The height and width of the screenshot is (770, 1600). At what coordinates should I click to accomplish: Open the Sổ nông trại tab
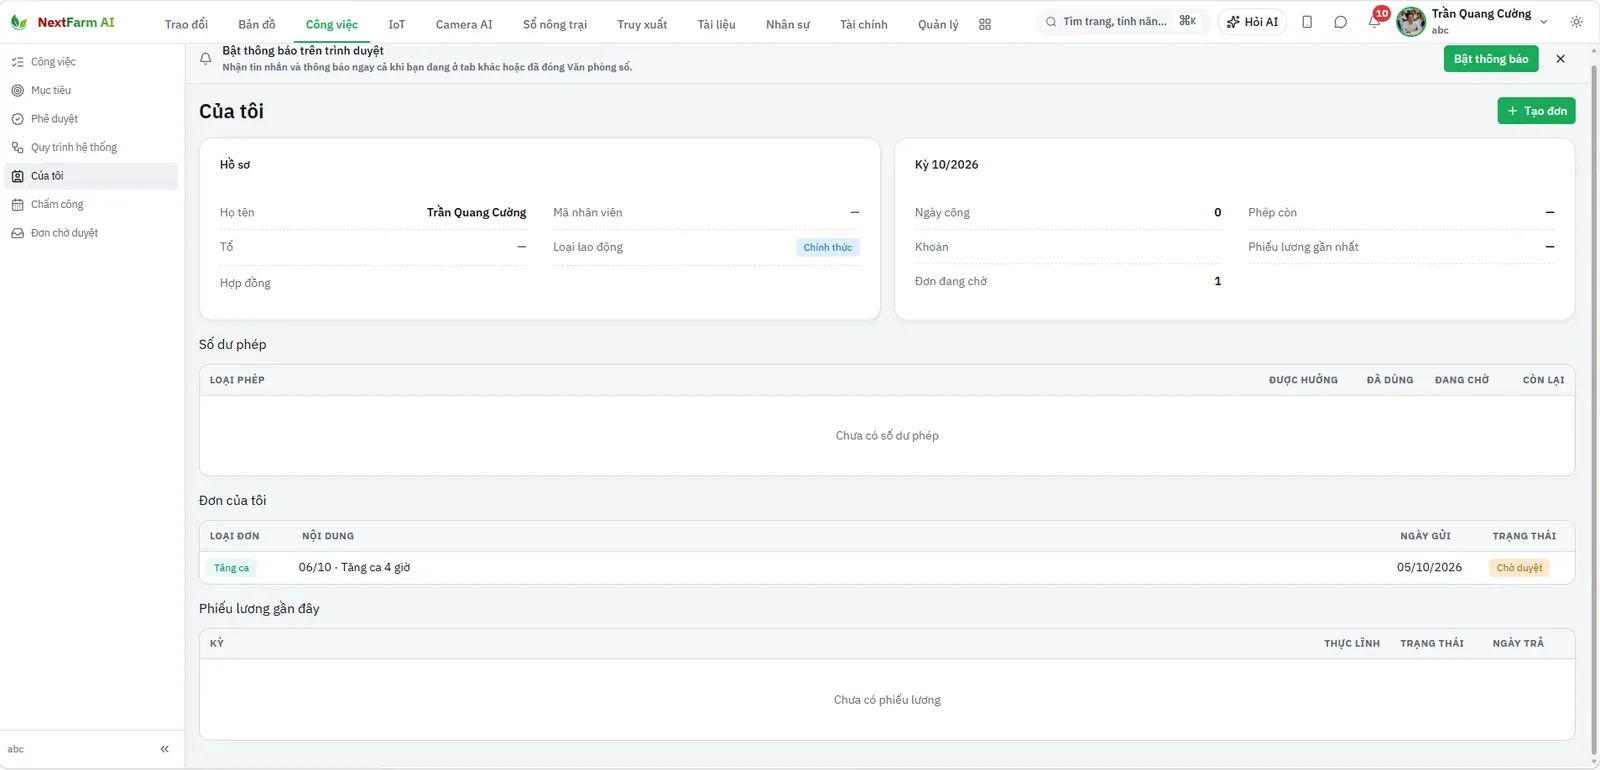coord(555,24)
